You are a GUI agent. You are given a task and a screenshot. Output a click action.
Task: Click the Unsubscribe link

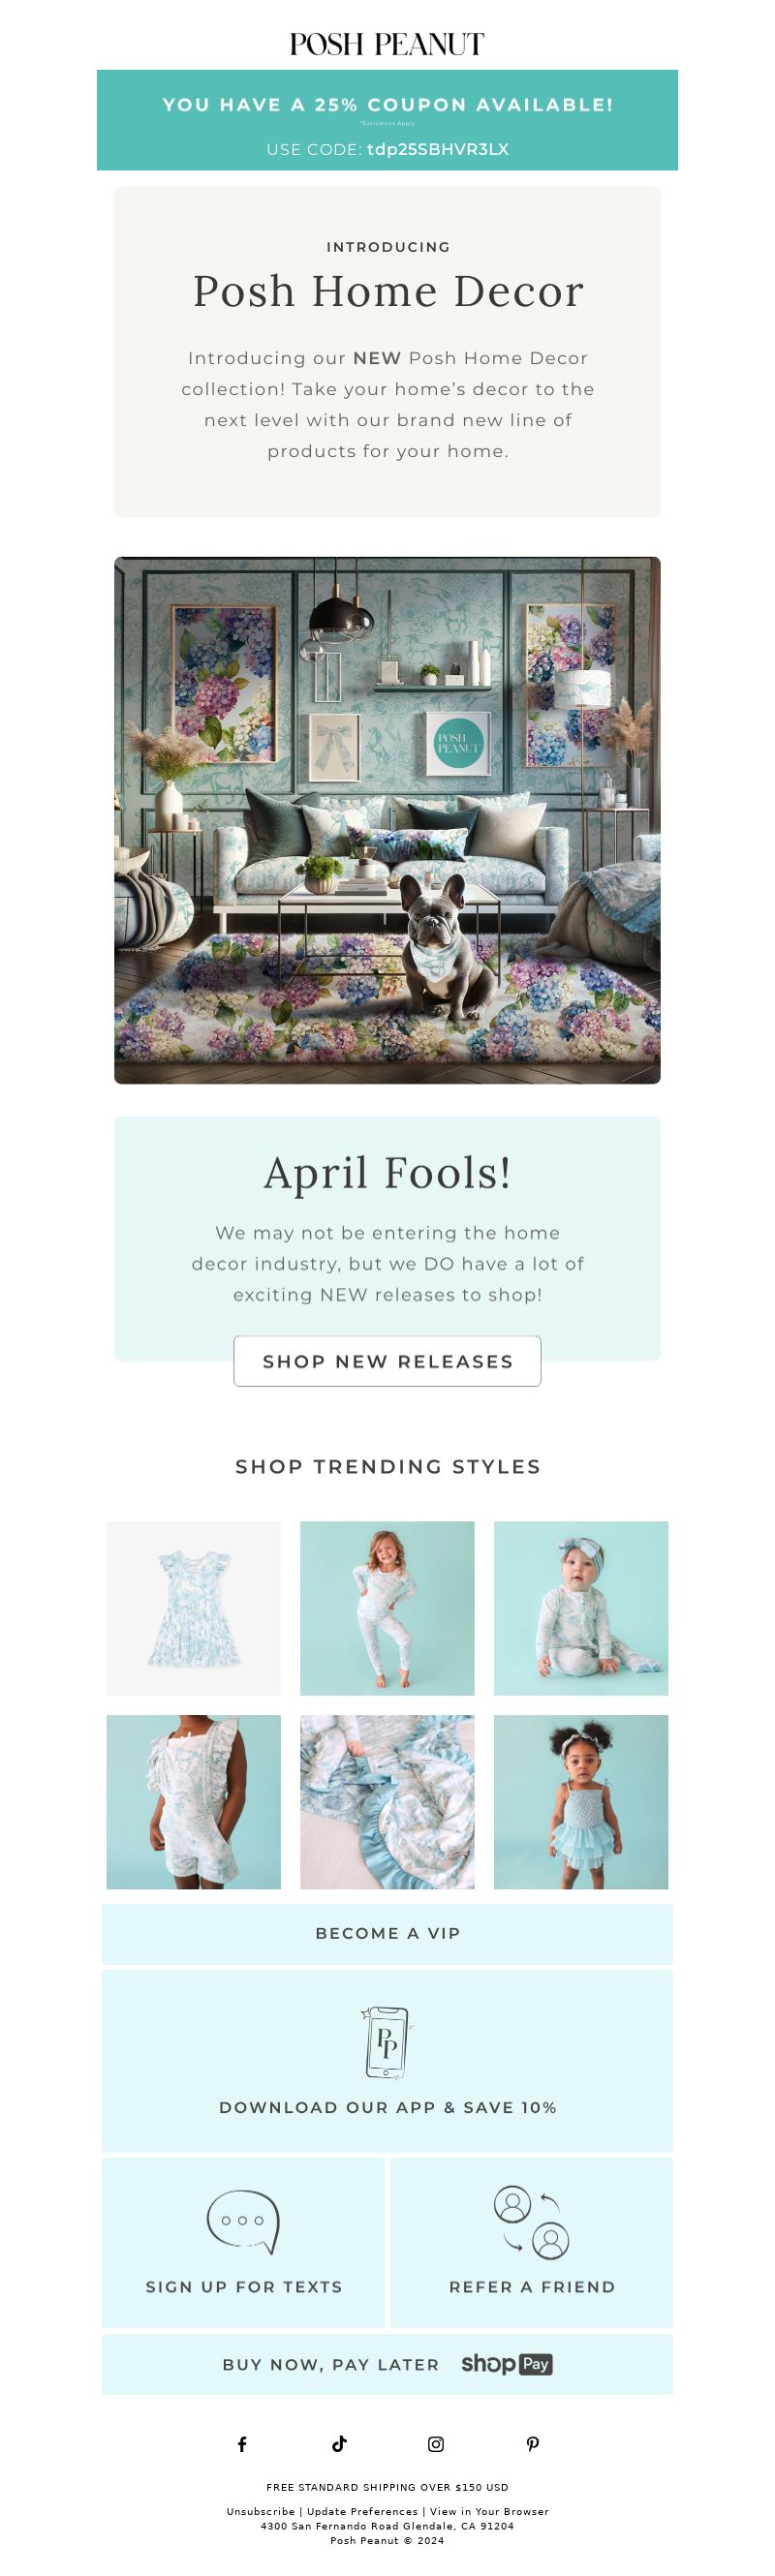[x=260, y=2511]
